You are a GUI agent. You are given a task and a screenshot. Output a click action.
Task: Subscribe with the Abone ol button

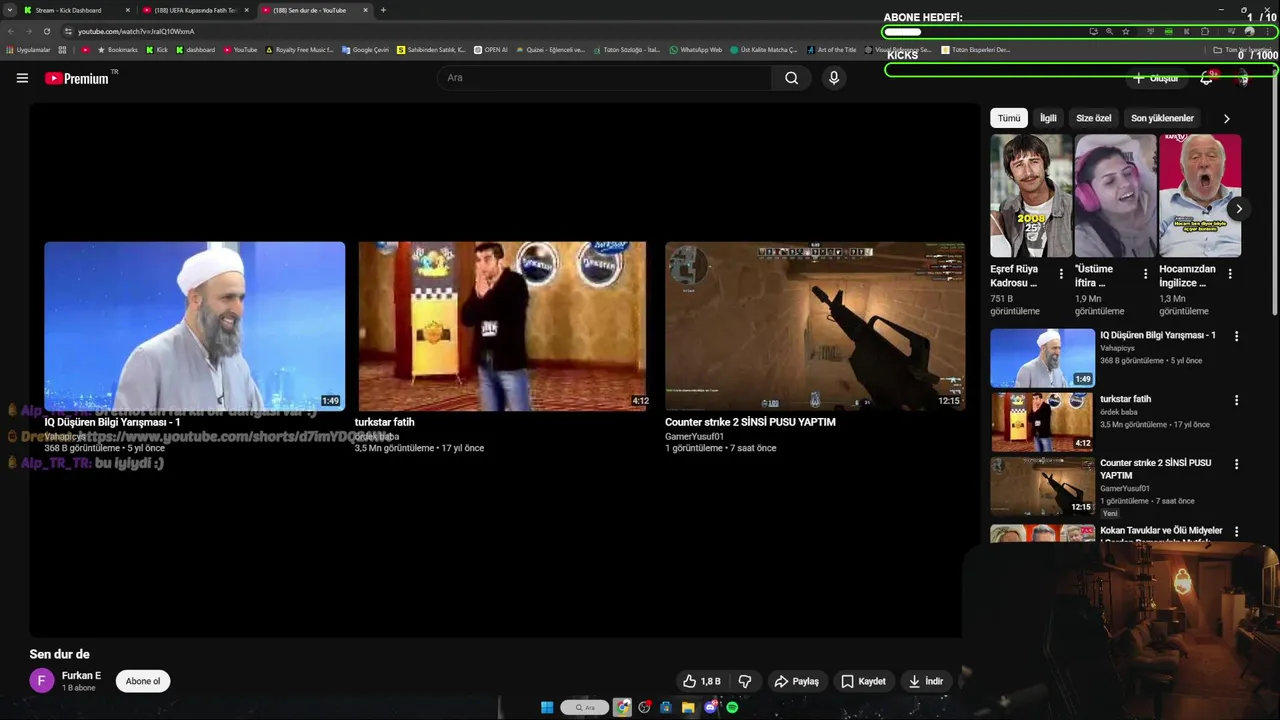(142, 681)
